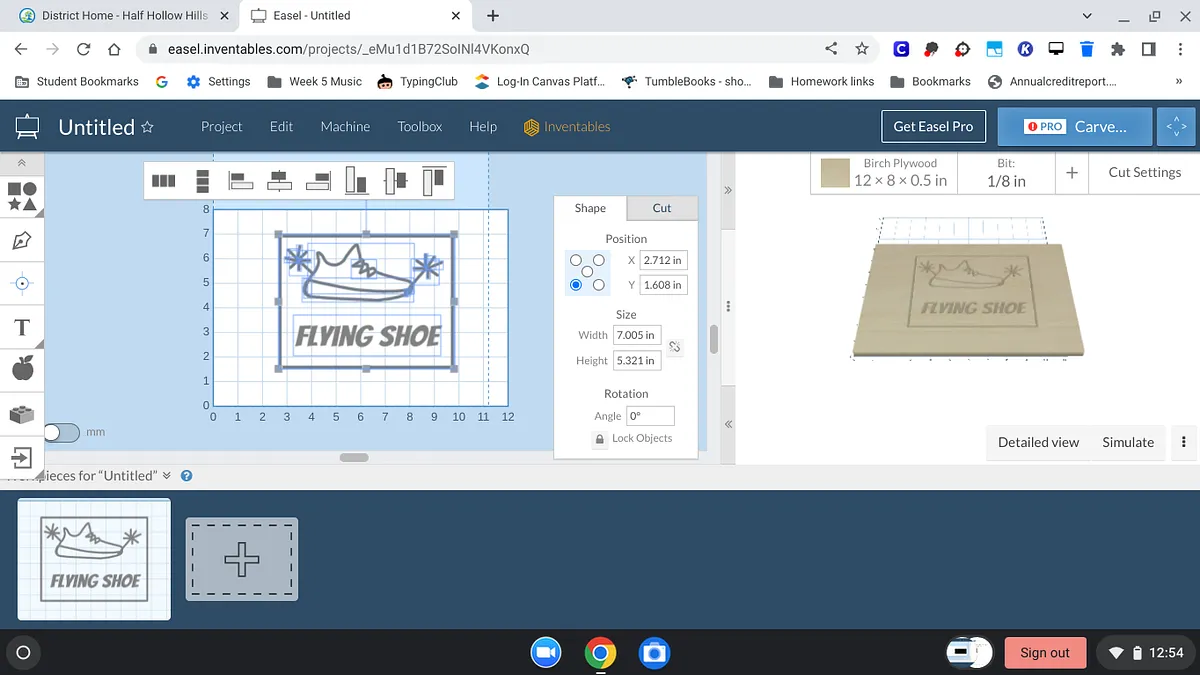This screenshot has width=1200, height=675.
Task: Open the three-dot menu beside Simulate
Action: [1184, 442]
